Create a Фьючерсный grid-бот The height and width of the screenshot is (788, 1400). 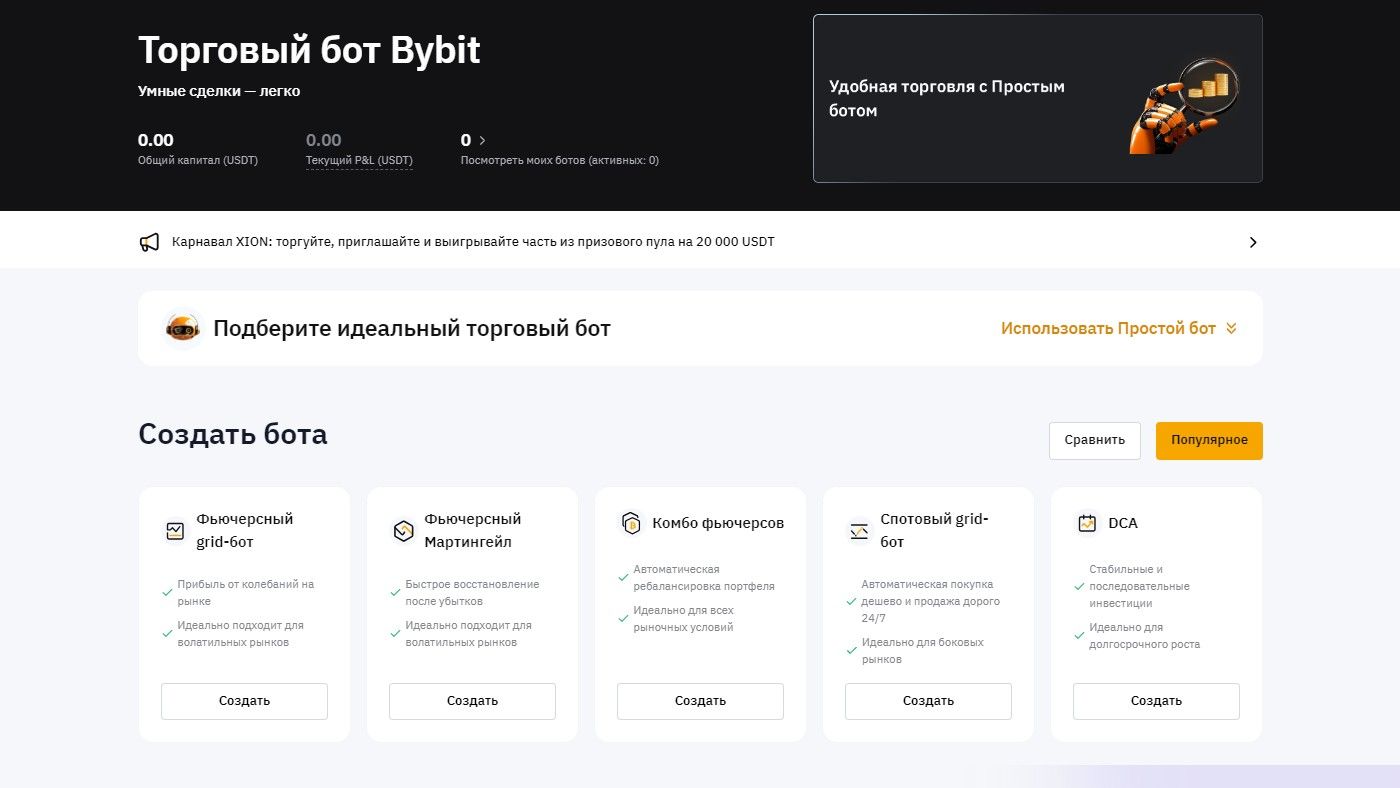(x=244, y=701)
